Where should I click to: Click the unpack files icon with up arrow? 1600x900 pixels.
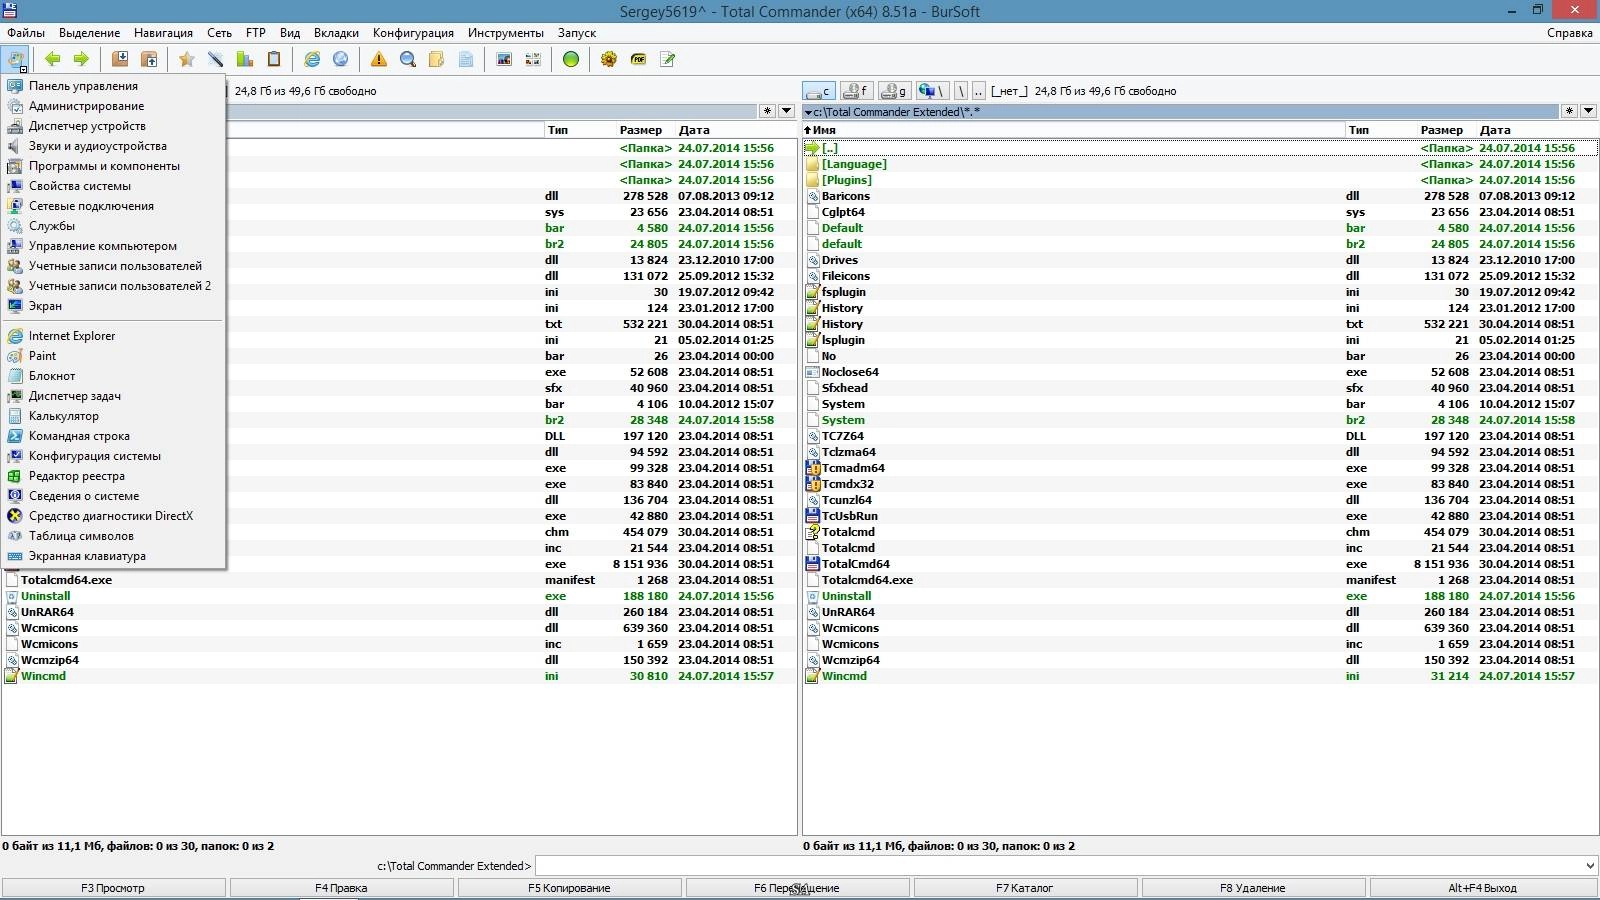[x=149, y=59]
